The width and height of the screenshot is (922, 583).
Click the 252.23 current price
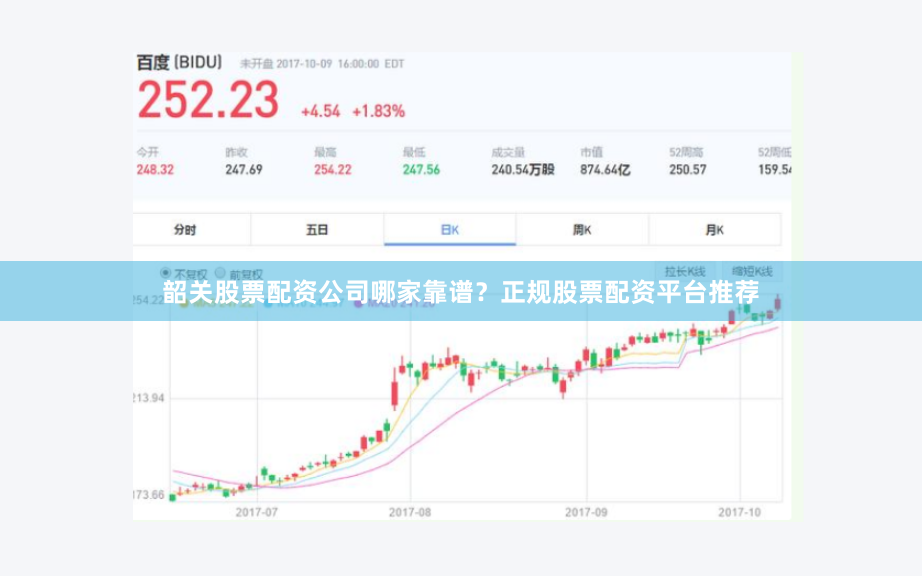[x=208, y=100]
